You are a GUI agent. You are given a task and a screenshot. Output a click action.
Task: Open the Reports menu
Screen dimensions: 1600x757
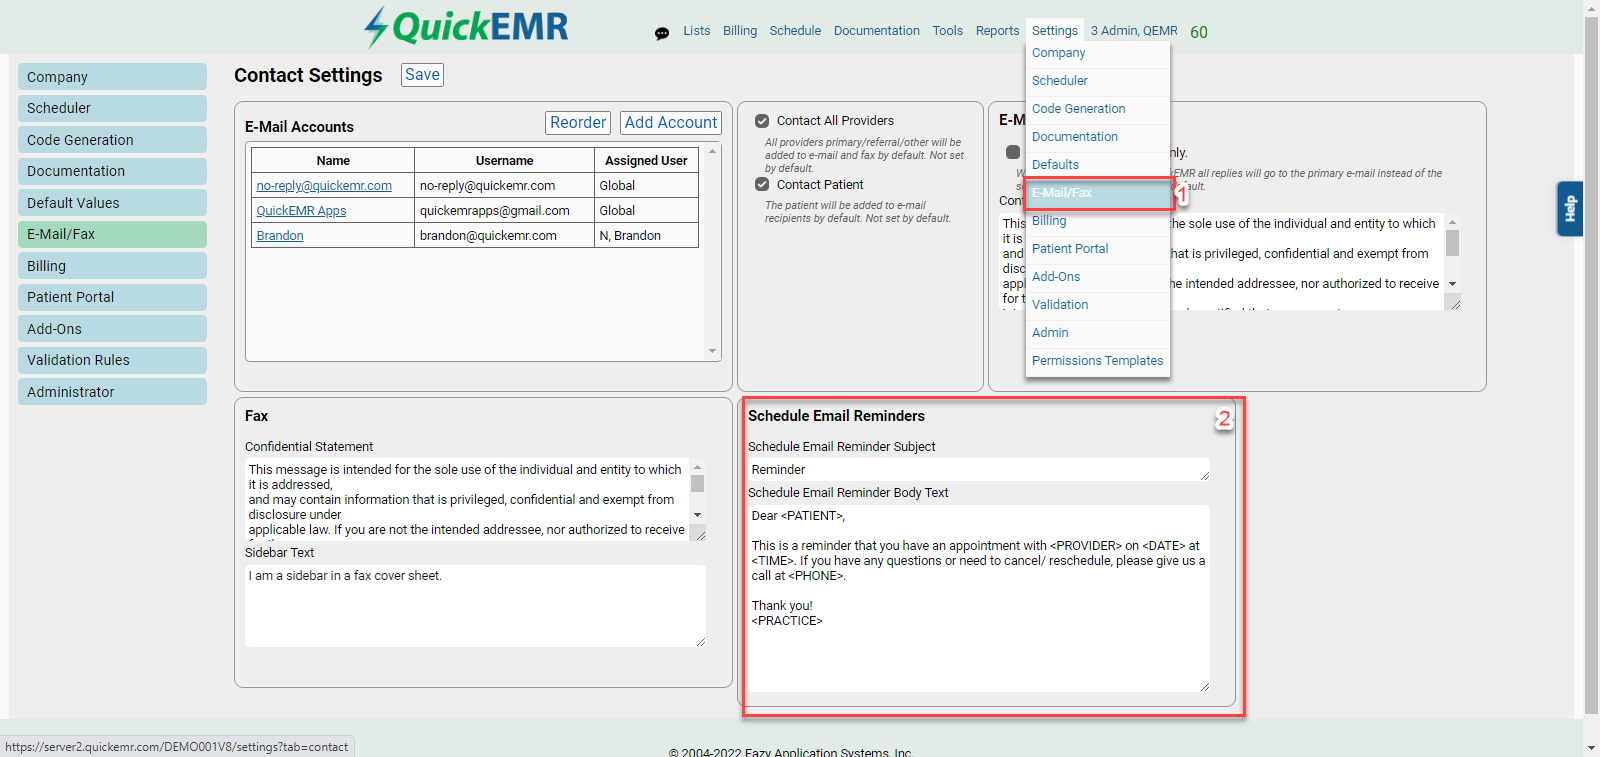(x=997, y=31)
